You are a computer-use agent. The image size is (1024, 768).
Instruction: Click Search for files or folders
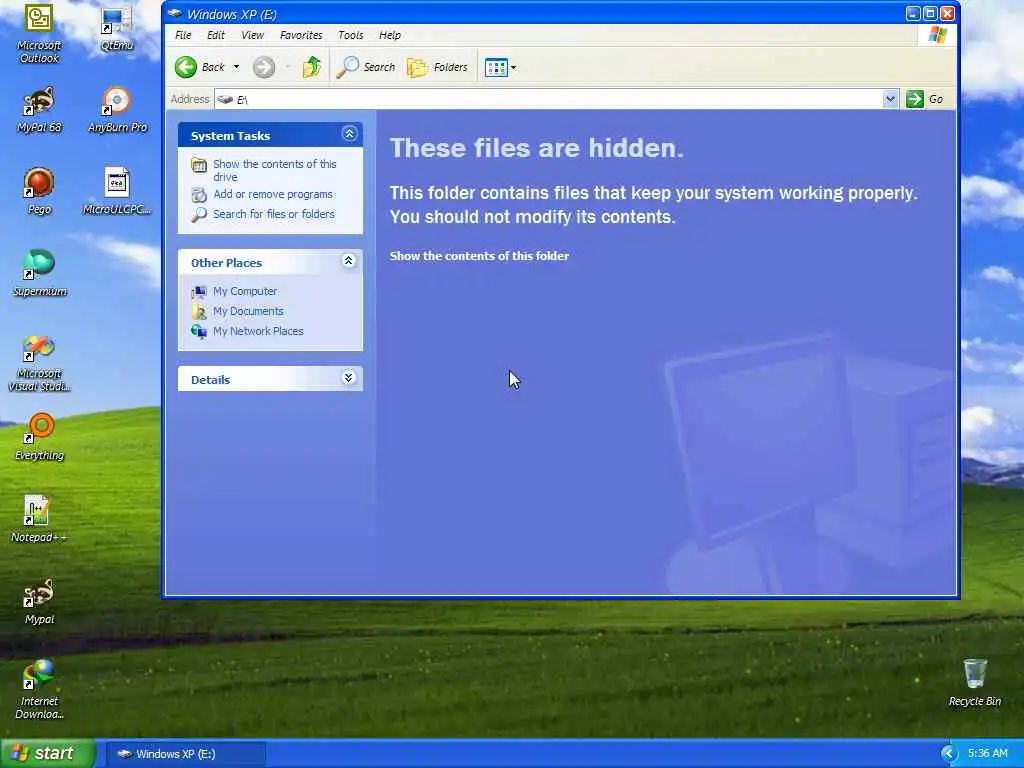tap(273, 214)
